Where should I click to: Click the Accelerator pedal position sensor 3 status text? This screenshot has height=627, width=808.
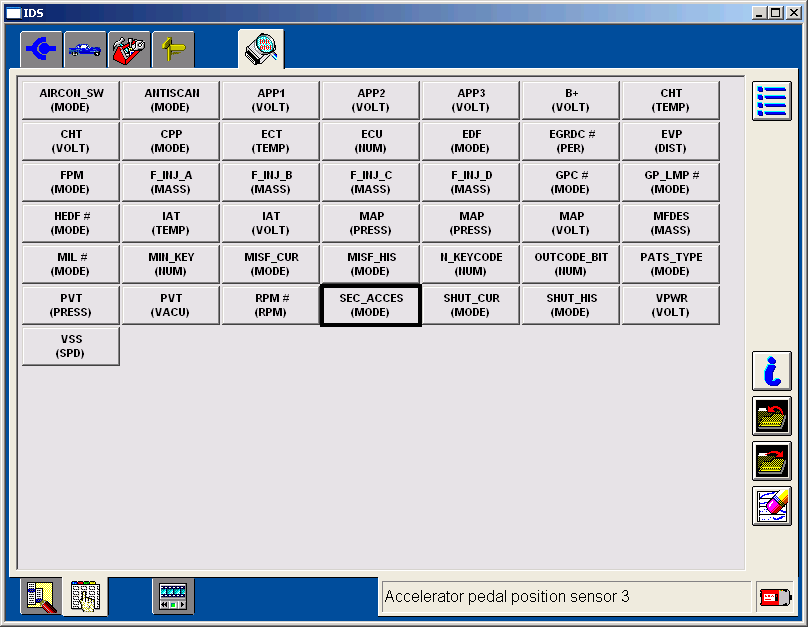pyautogui.click(x=507, y=597)
